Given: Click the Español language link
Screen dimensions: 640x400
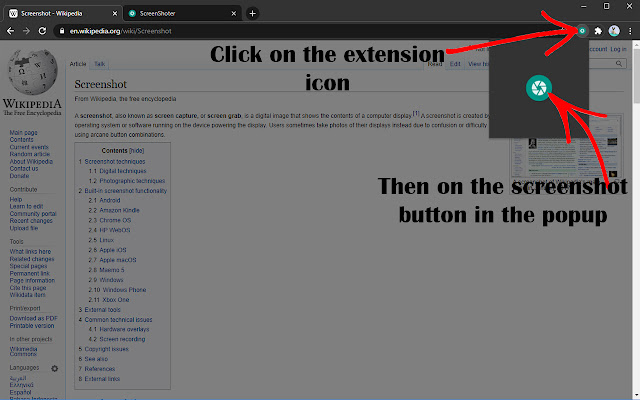Looking at the screenshot, I should click(20, 392).
